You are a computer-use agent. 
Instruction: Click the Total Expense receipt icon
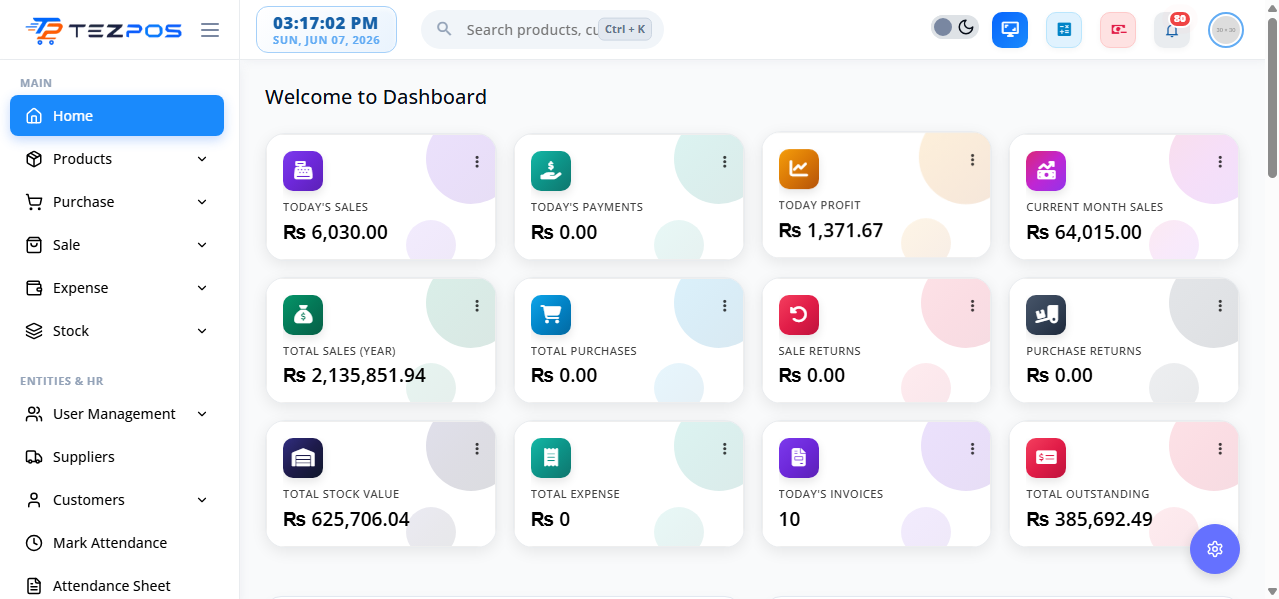tap(551, 458)
